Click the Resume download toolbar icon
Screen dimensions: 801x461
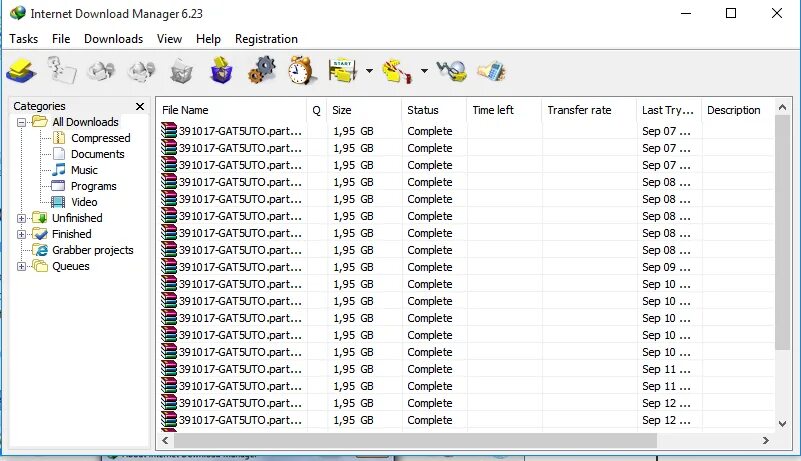click(61, 71)
